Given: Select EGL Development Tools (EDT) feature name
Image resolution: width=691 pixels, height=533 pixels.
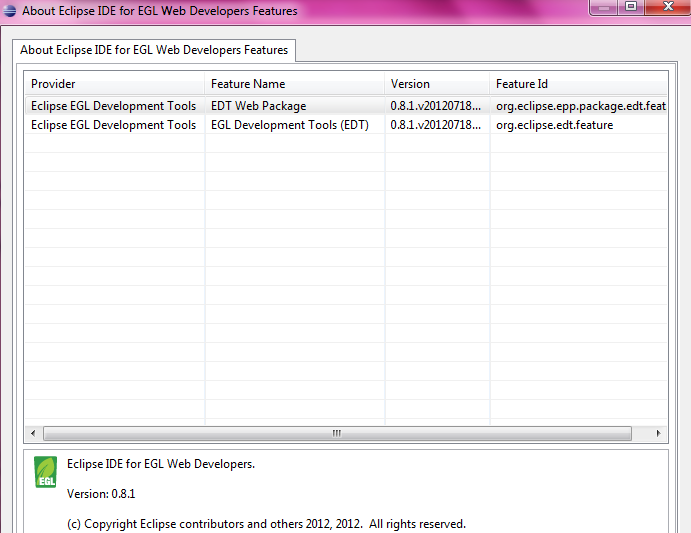Looking at the screenshot, I should (x=290, y=125).
